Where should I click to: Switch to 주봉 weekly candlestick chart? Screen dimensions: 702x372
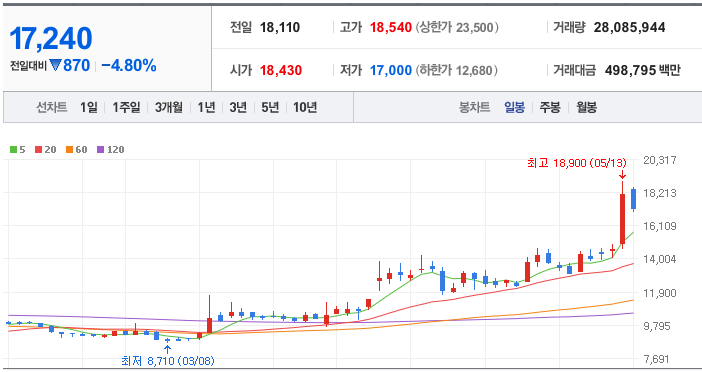(x=550, y=107)
